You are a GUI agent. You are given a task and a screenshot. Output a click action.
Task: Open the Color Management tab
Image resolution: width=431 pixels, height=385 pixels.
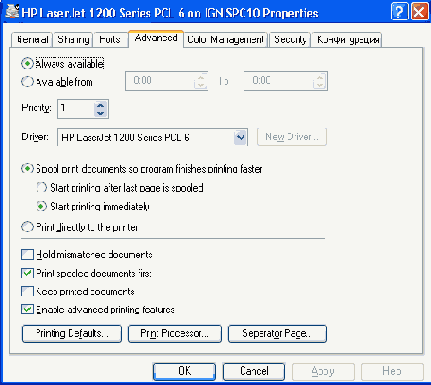coord(225,40)
